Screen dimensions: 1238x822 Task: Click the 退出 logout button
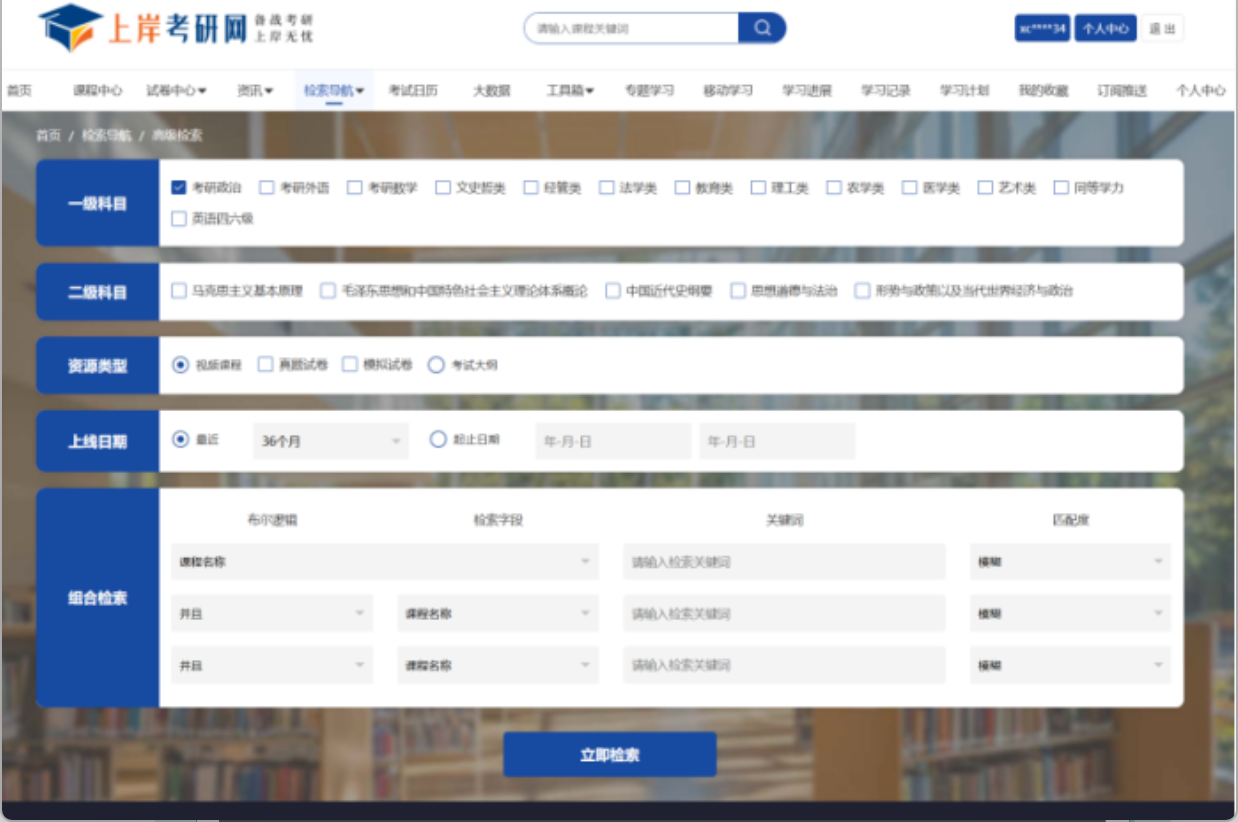coord(1162,29)
